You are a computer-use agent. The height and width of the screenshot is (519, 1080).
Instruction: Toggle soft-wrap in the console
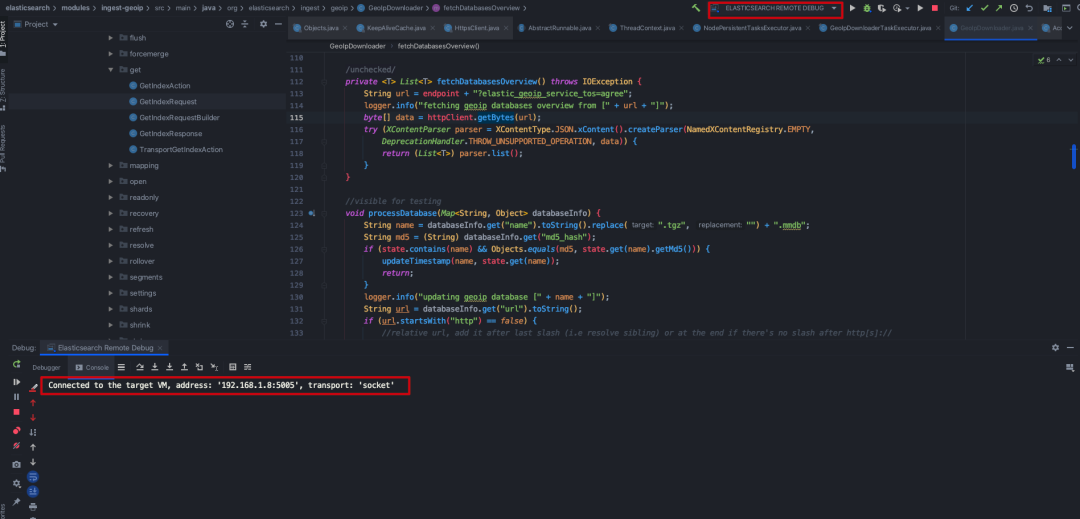pyautogui.click(x=33, y=476)
